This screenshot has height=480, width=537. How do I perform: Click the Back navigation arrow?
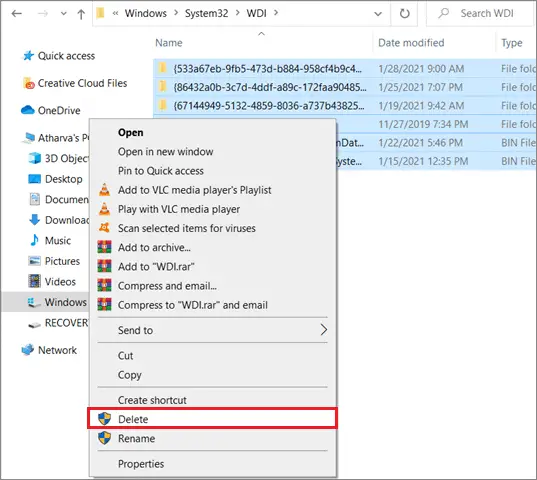click(x=16, y=14)
